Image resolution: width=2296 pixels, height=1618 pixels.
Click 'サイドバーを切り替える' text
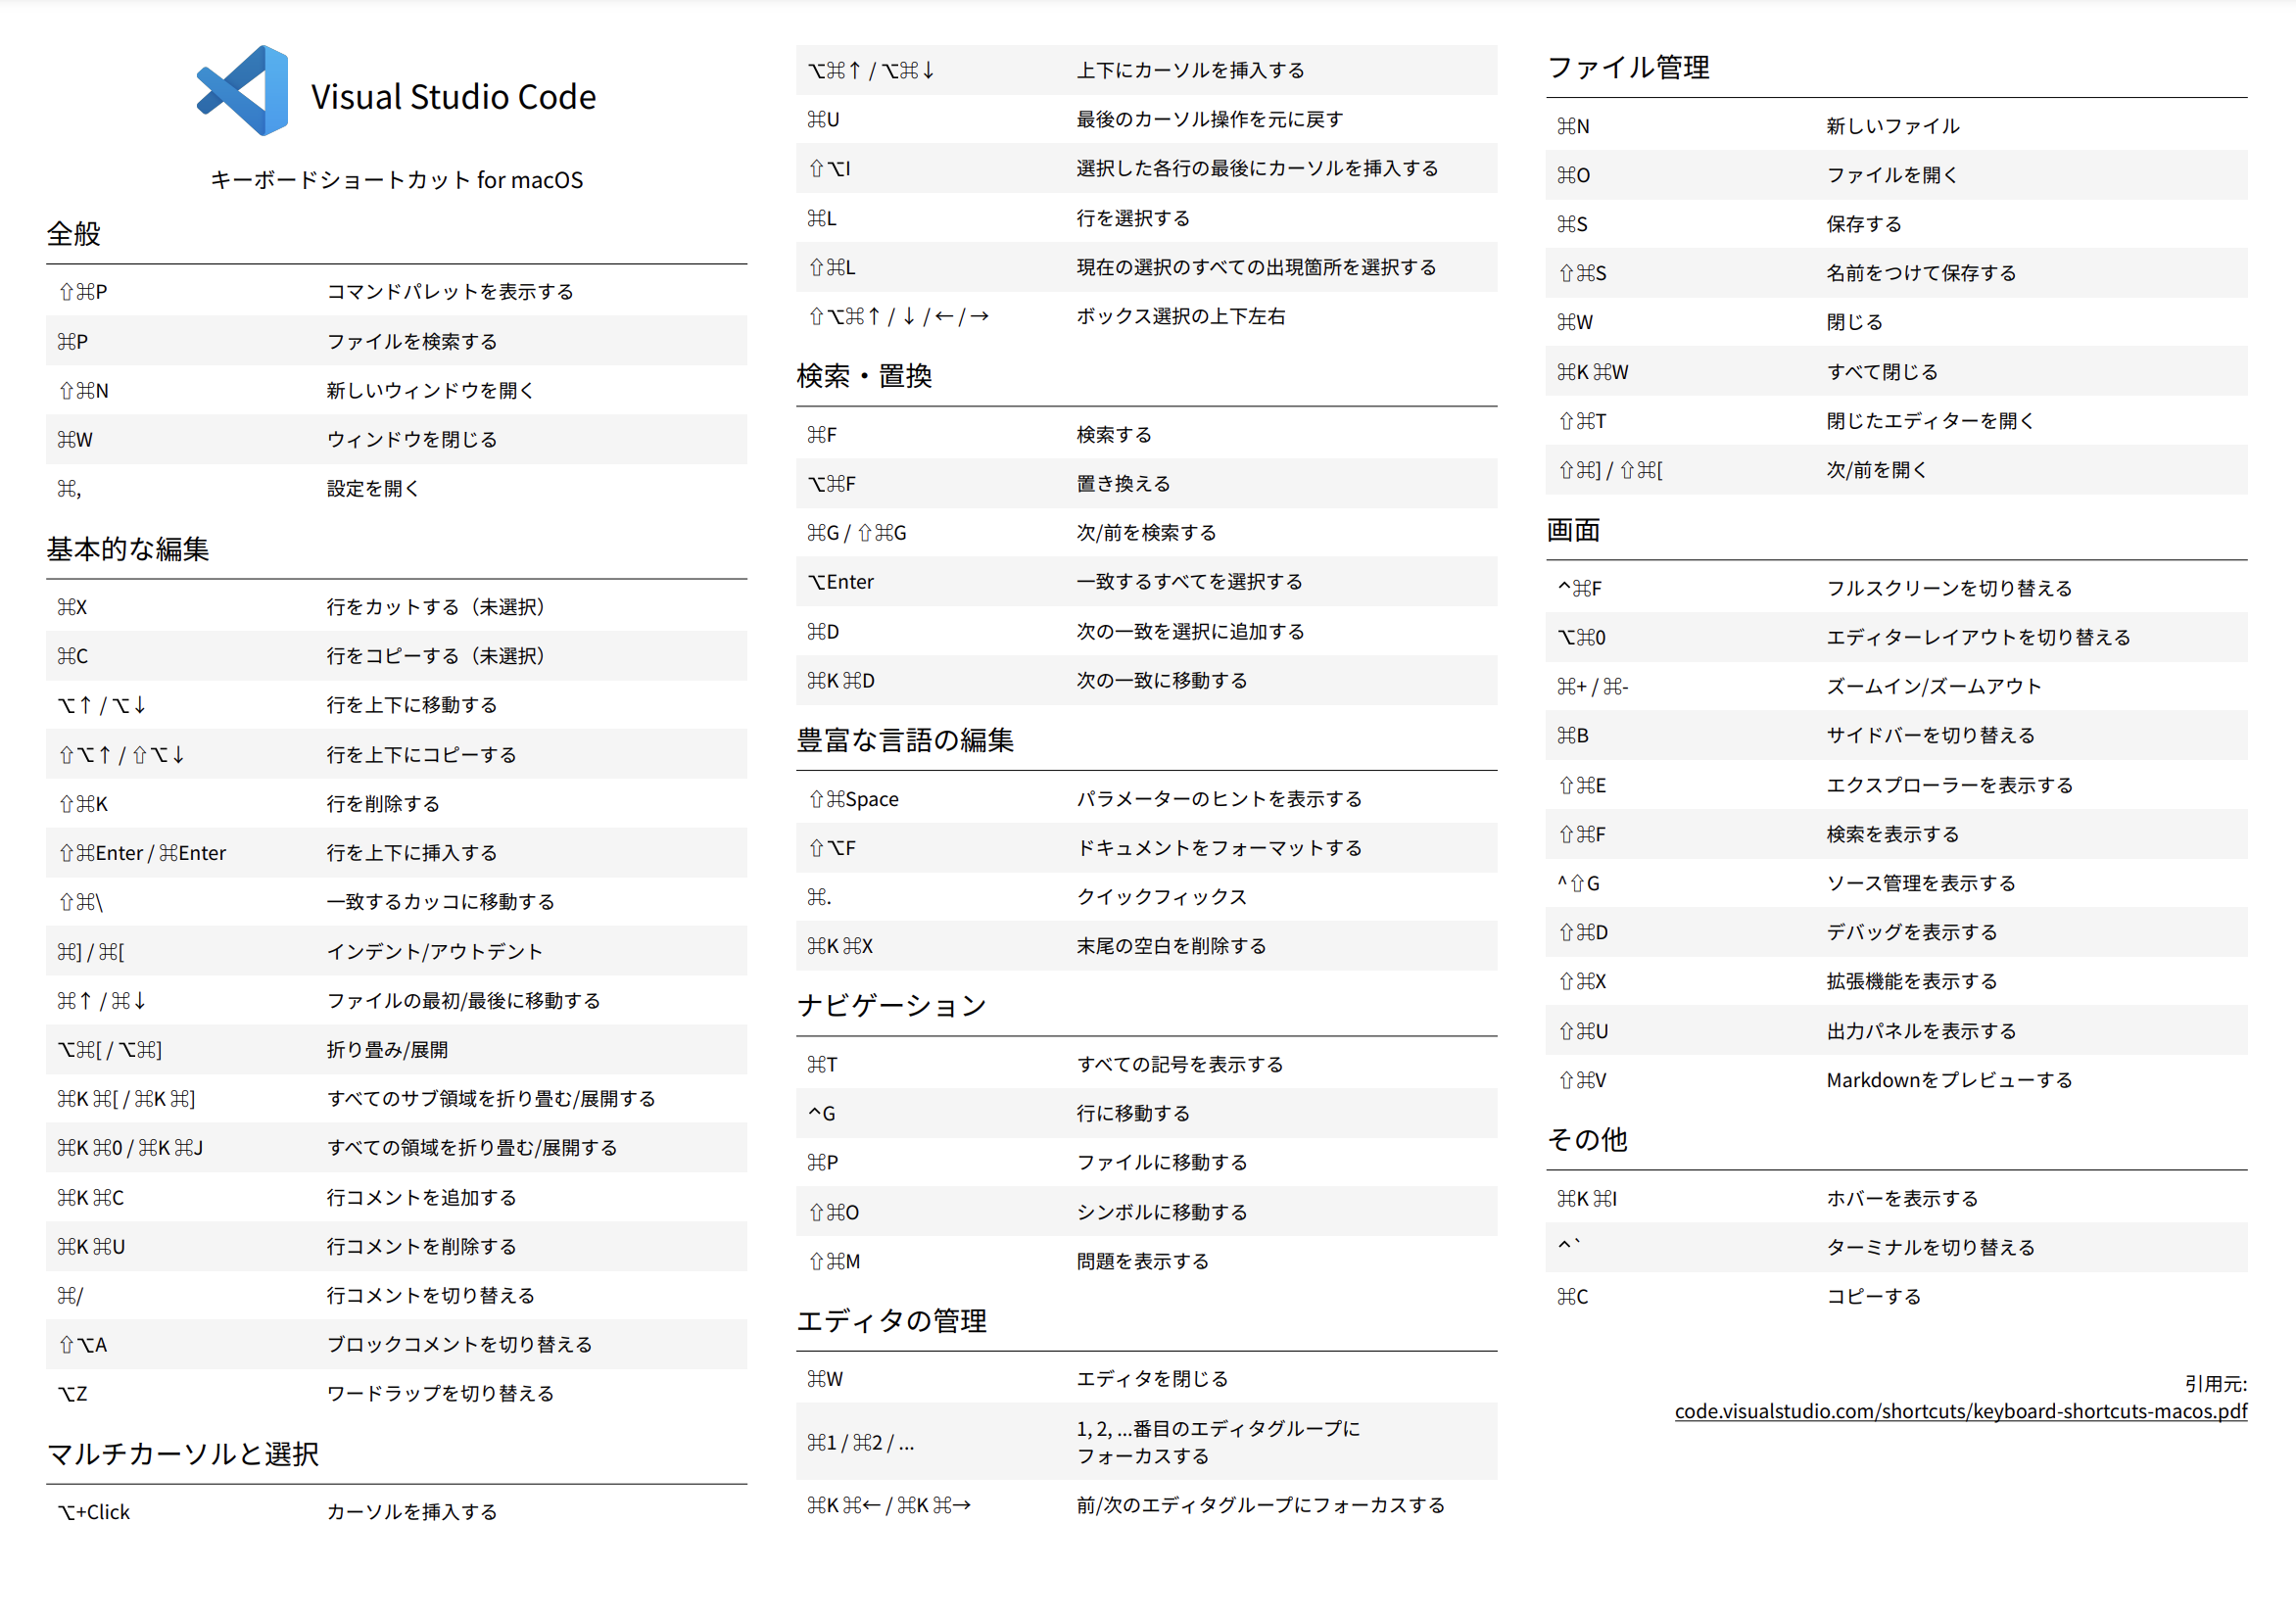tap(1930, 736)
